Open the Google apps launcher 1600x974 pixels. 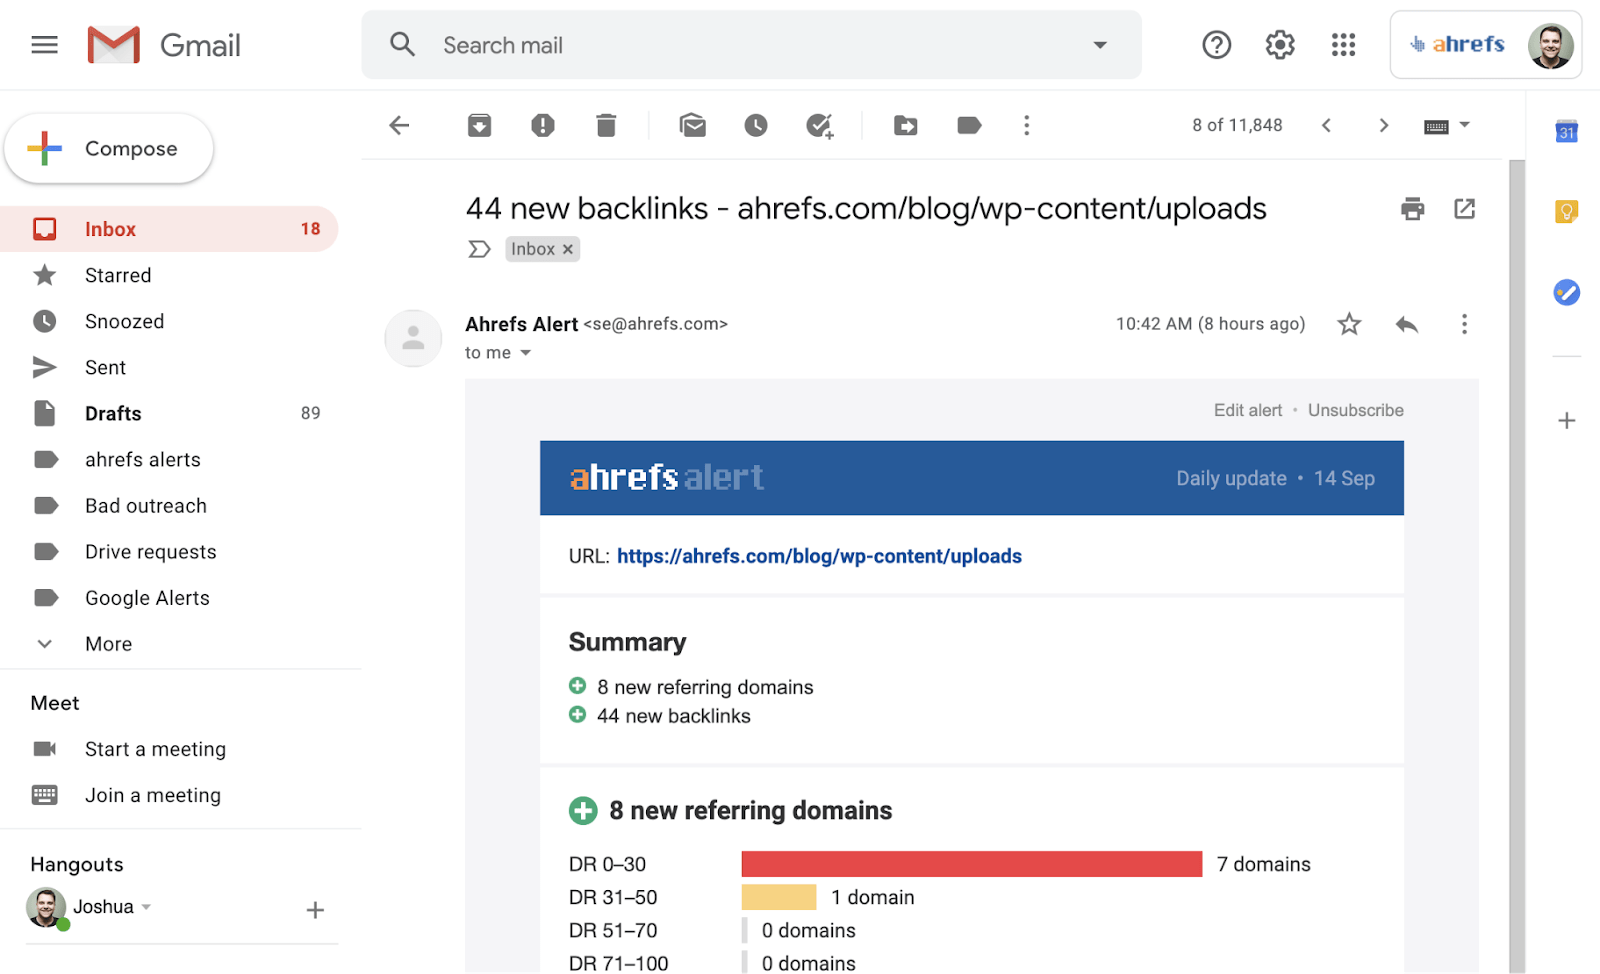coord(1343,44)
